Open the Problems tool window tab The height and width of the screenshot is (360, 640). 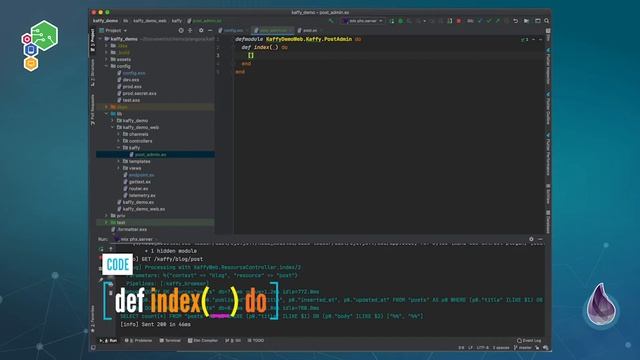(138, 340)
